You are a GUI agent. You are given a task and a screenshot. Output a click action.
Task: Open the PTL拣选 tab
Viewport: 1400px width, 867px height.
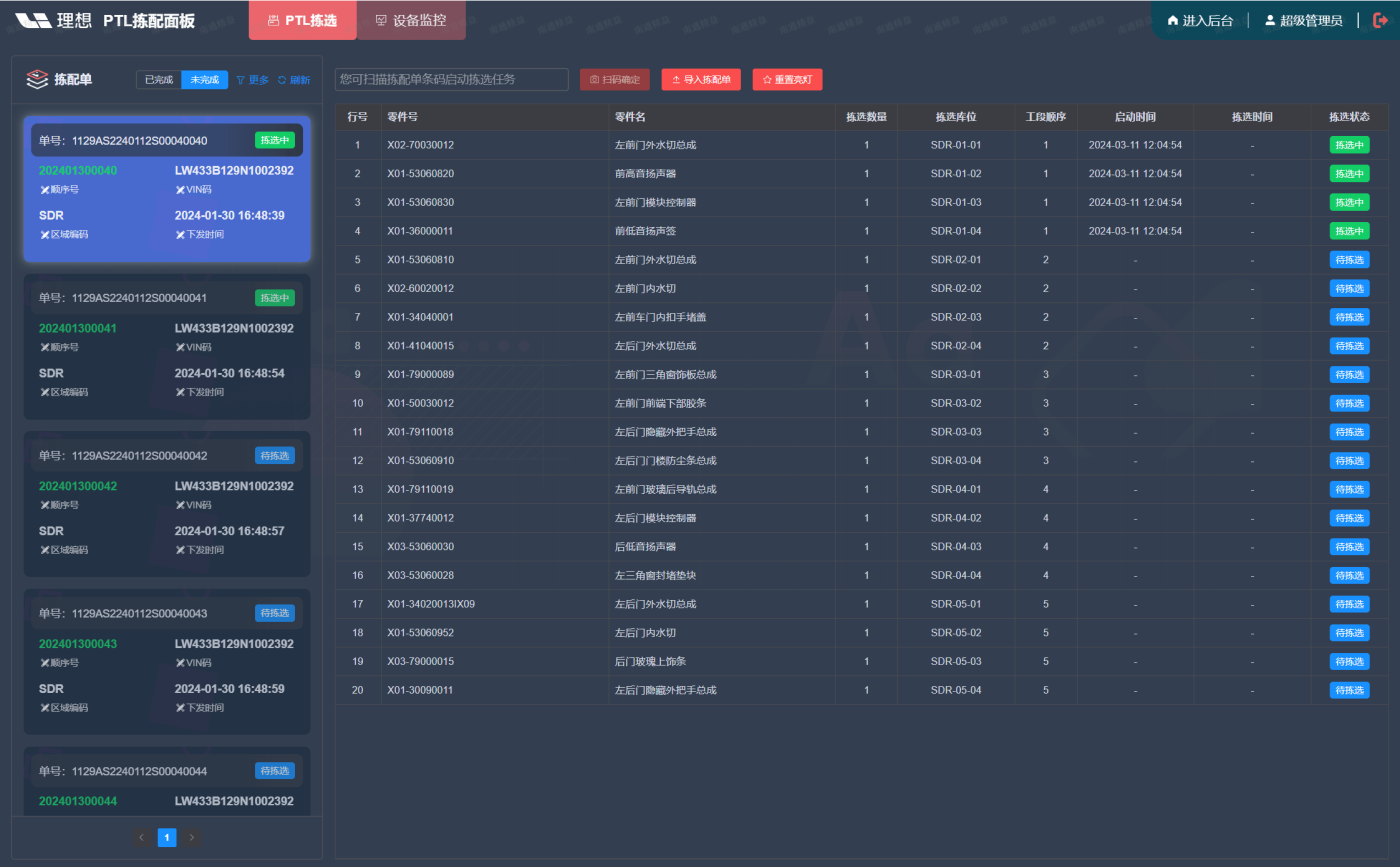(x=302, y=20)
